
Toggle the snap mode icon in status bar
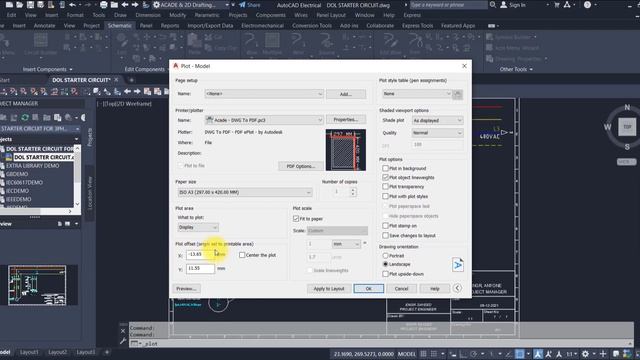[434, 354]
